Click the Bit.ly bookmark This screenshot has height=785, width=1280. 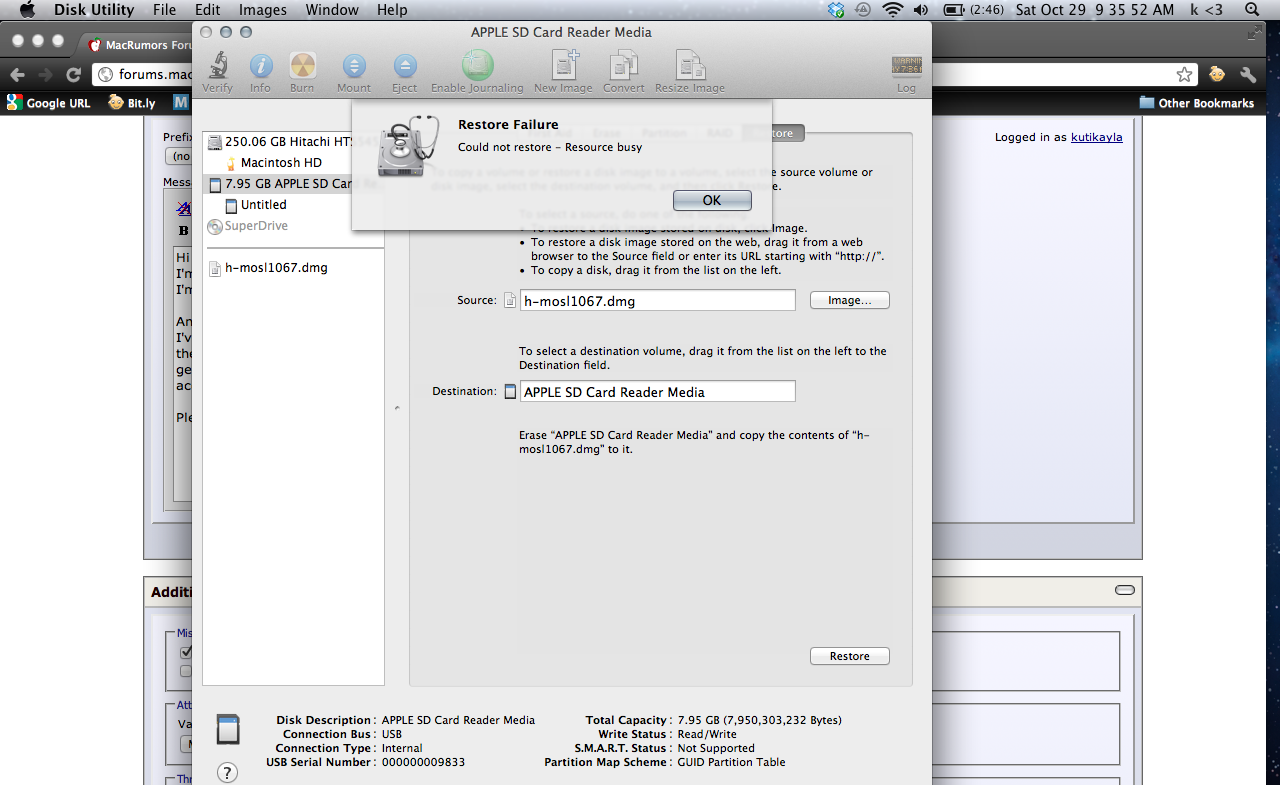(x=131, y=103)
